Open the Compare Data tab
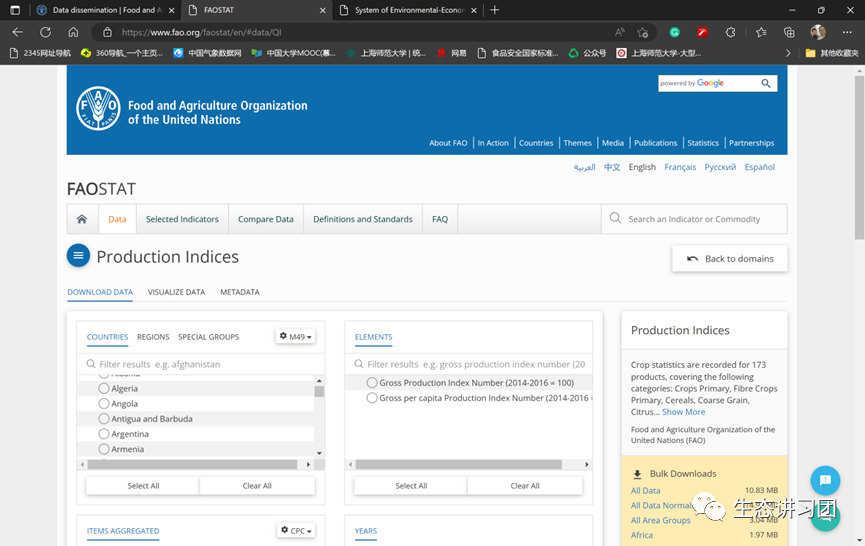Viewport: 865px width, 546px height. tap(265, 219)
